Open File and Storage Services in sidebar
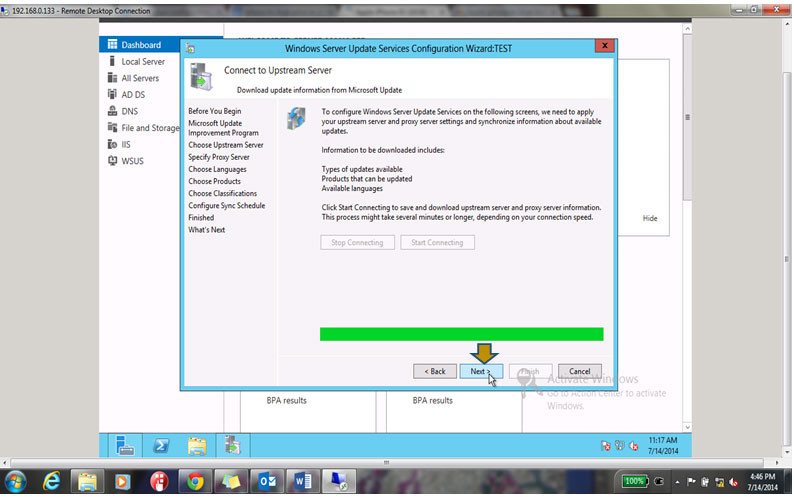The image size is (794, 497). click(x=150, y=128)
